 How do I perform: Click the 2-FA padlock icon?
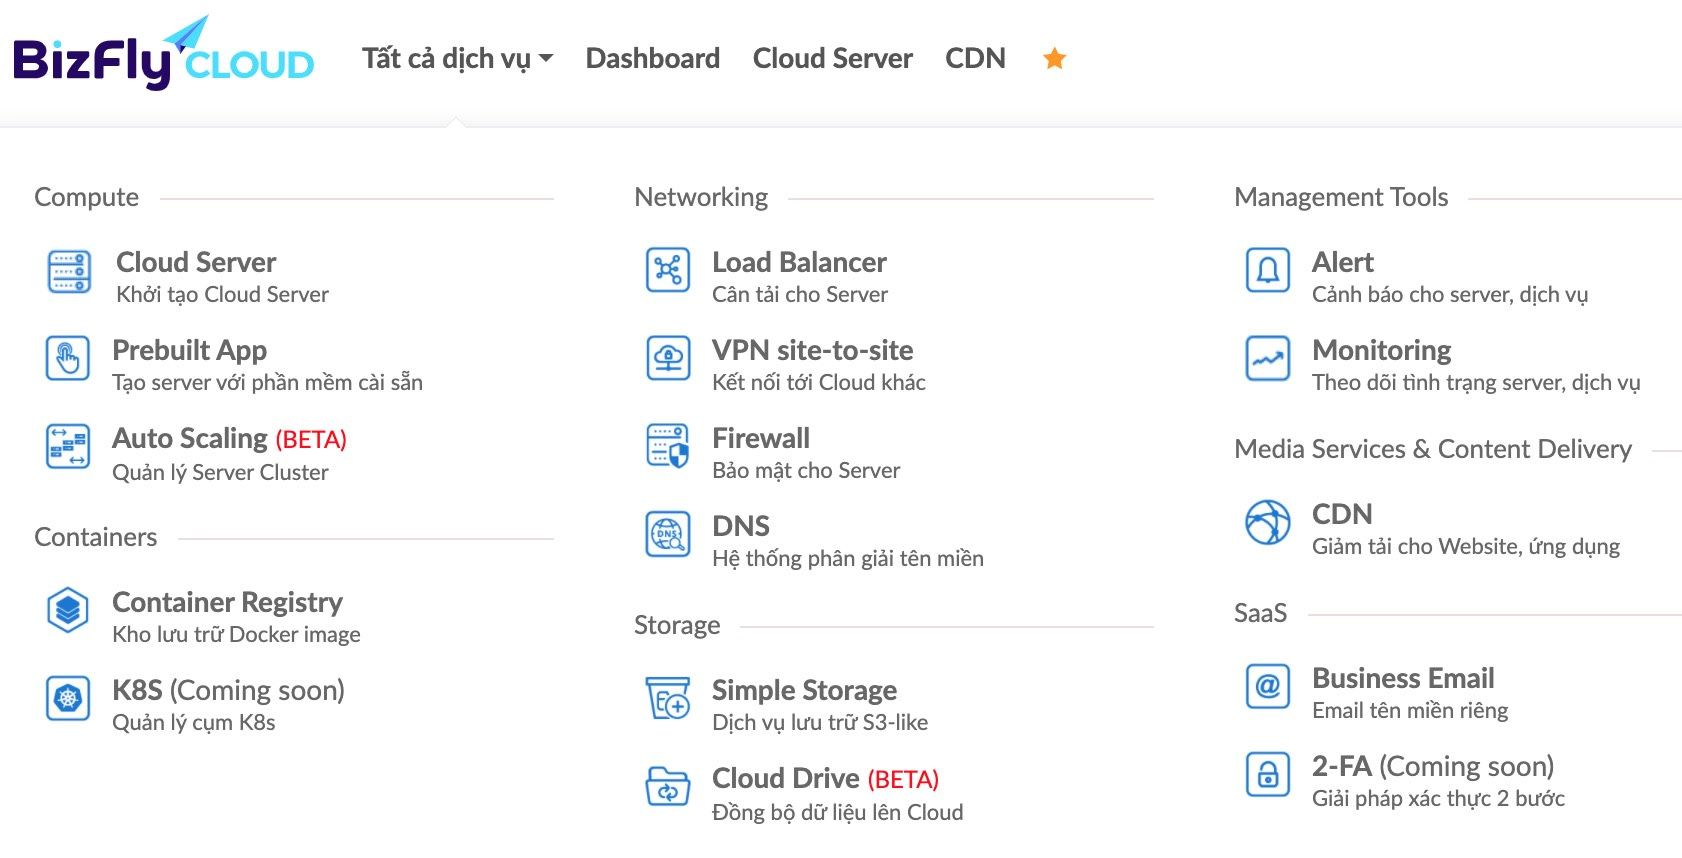click(x=1268, y=774)
